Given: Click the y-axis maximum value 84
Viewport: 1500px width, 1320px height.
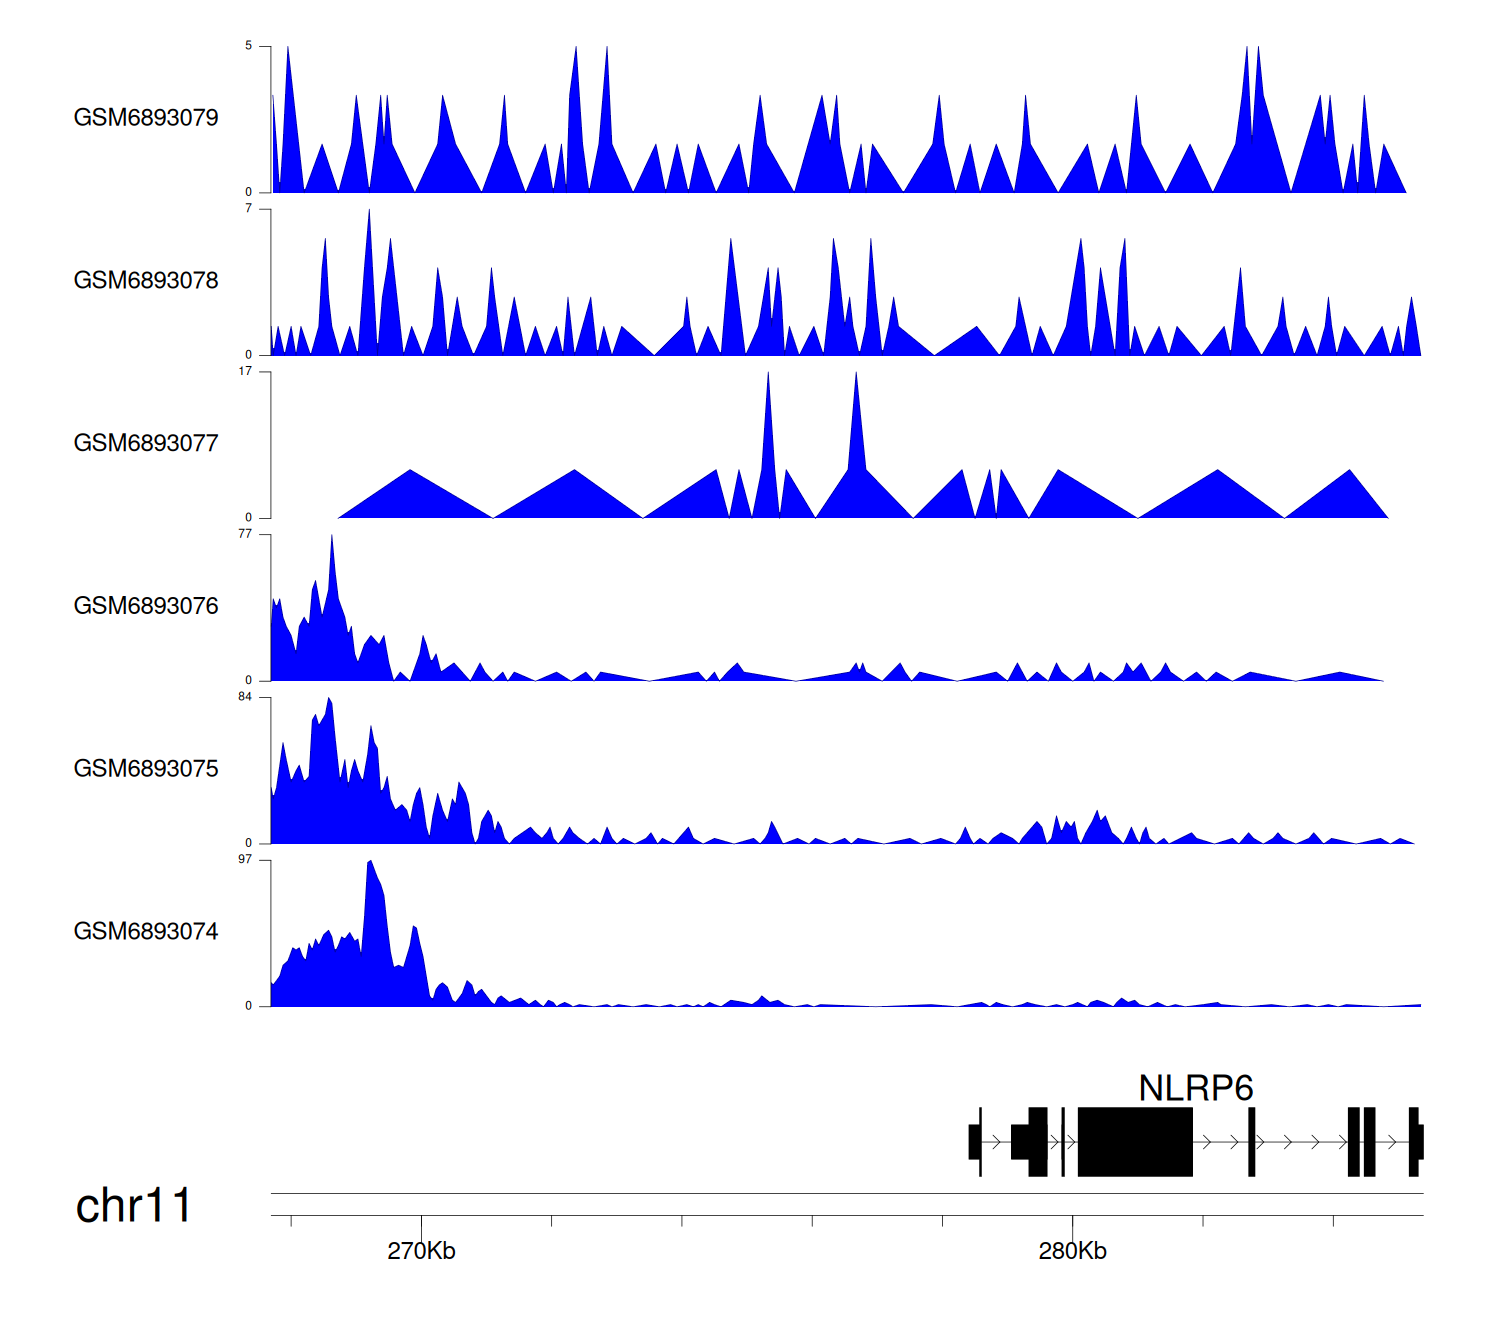Looking at the screenshot, I should pos(245,697).
